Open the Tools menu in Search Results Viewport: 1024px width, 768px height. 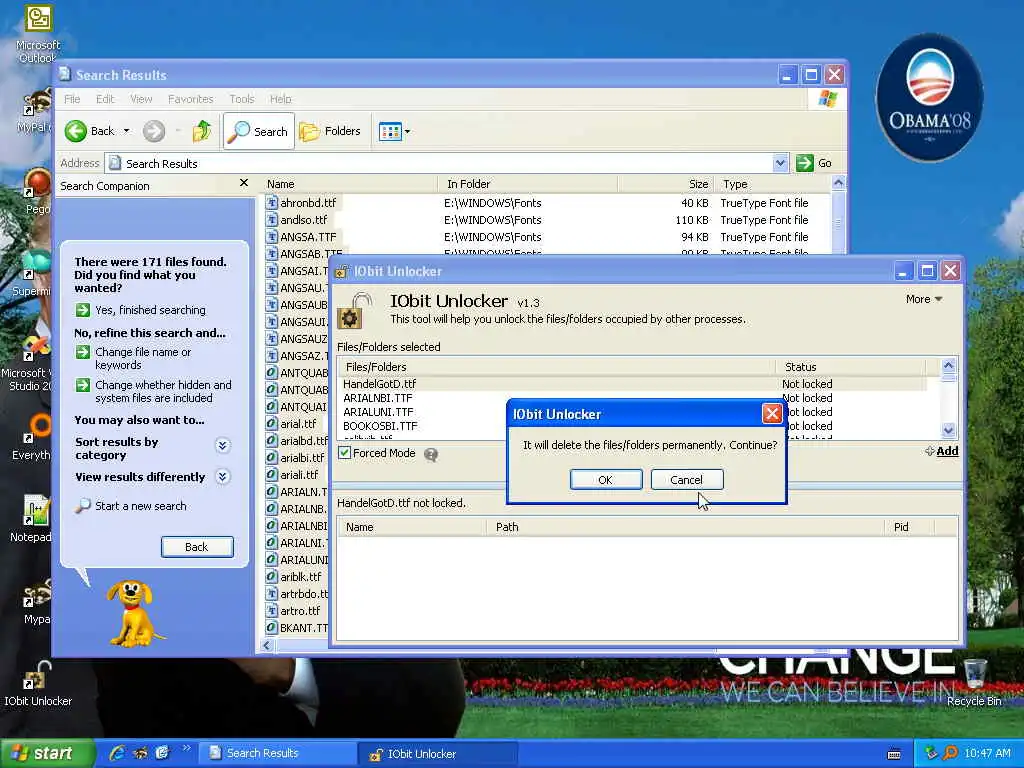(x=242, y=99)
